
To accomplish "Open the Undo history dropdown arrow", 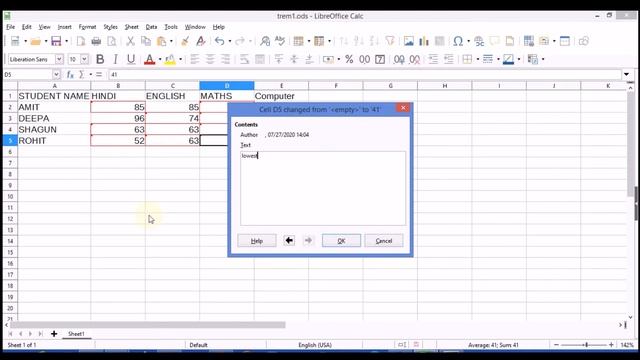I will click(x=230, y=41).
